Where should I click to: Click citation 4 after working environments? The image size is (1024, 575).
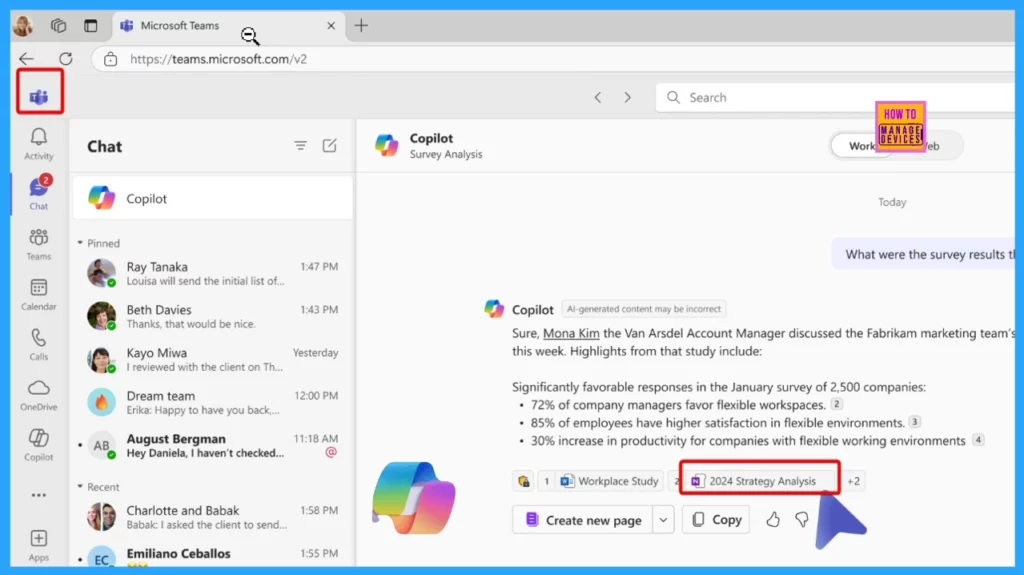[x=978, y=440]
